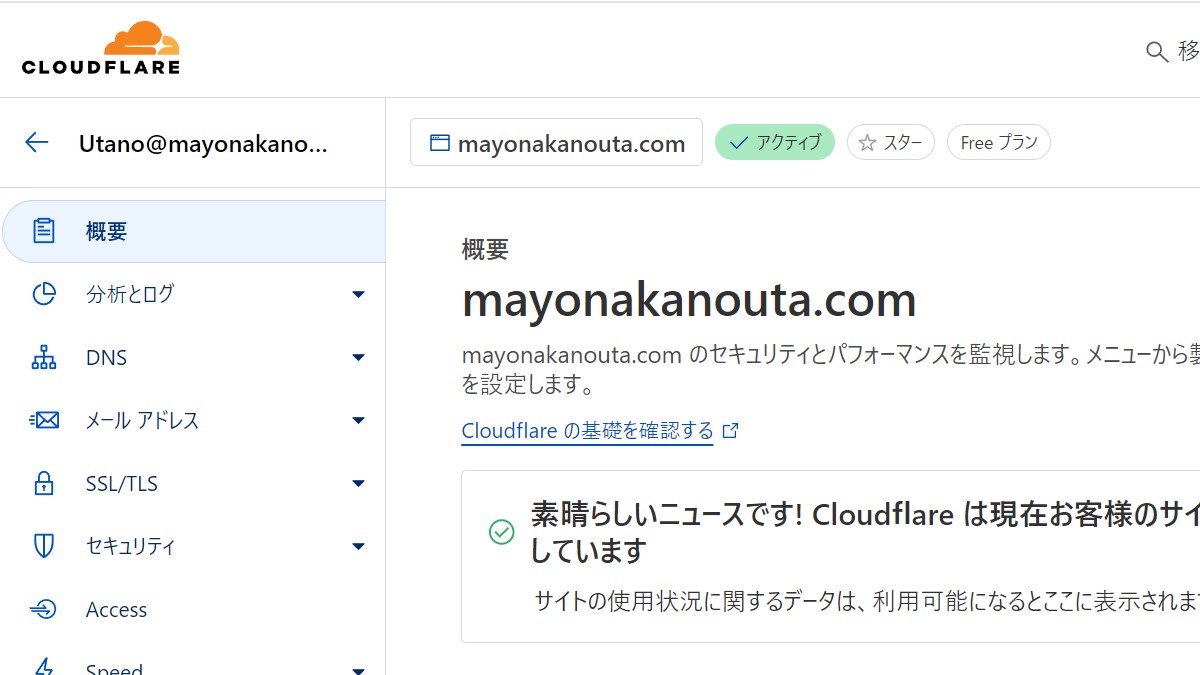Viewport: 1200px width, 675px height.
Task: Click the mayonakanouta.com domain button
Action: tap(556, 143)
